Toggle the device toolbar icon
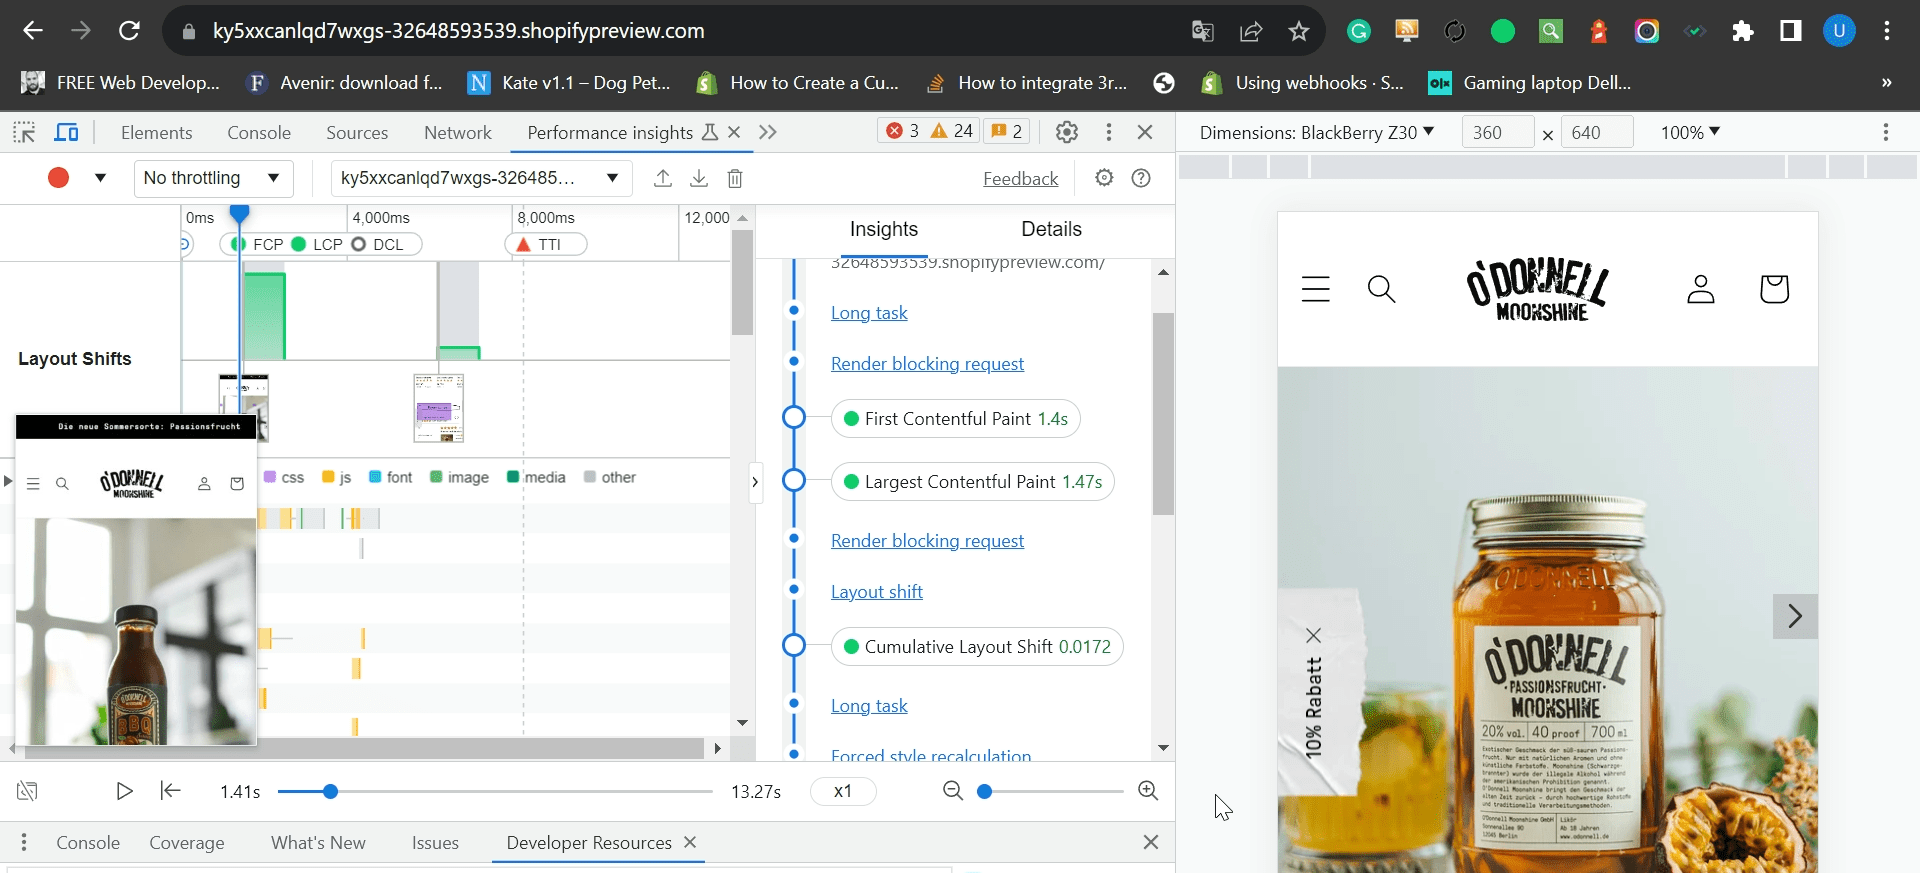The width and height of the screenshot is (1920, 873). point(66,132)
